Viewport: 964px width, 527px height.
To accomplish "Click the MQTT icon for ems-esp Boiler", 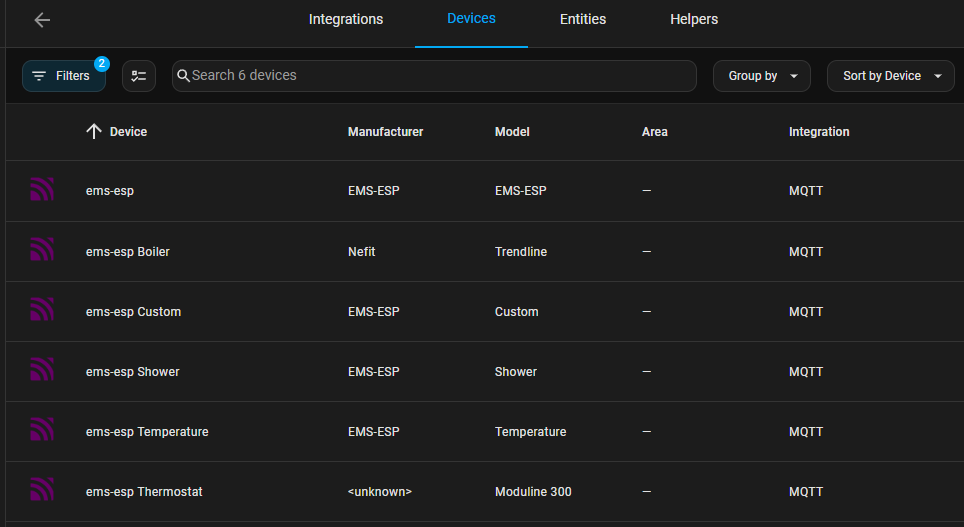I will coord(41,250).
